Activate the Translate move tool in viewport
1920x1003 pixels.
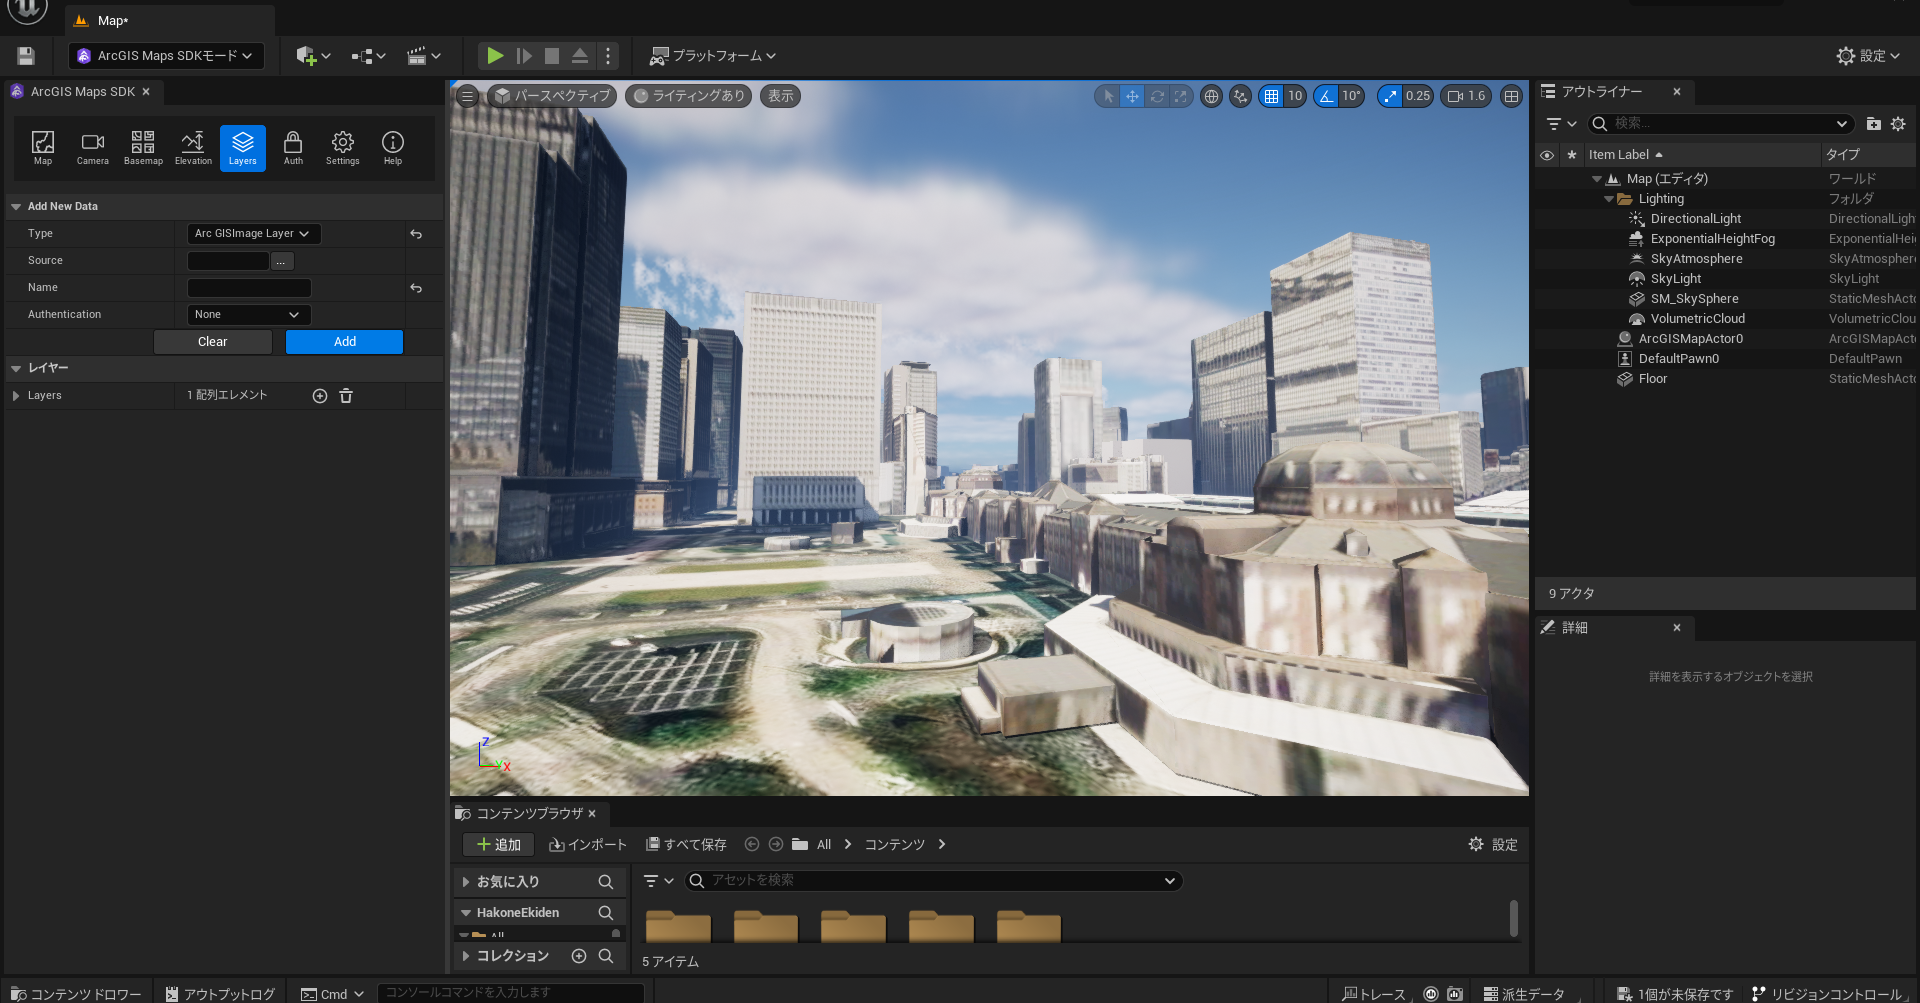[x=1132, y=96]
